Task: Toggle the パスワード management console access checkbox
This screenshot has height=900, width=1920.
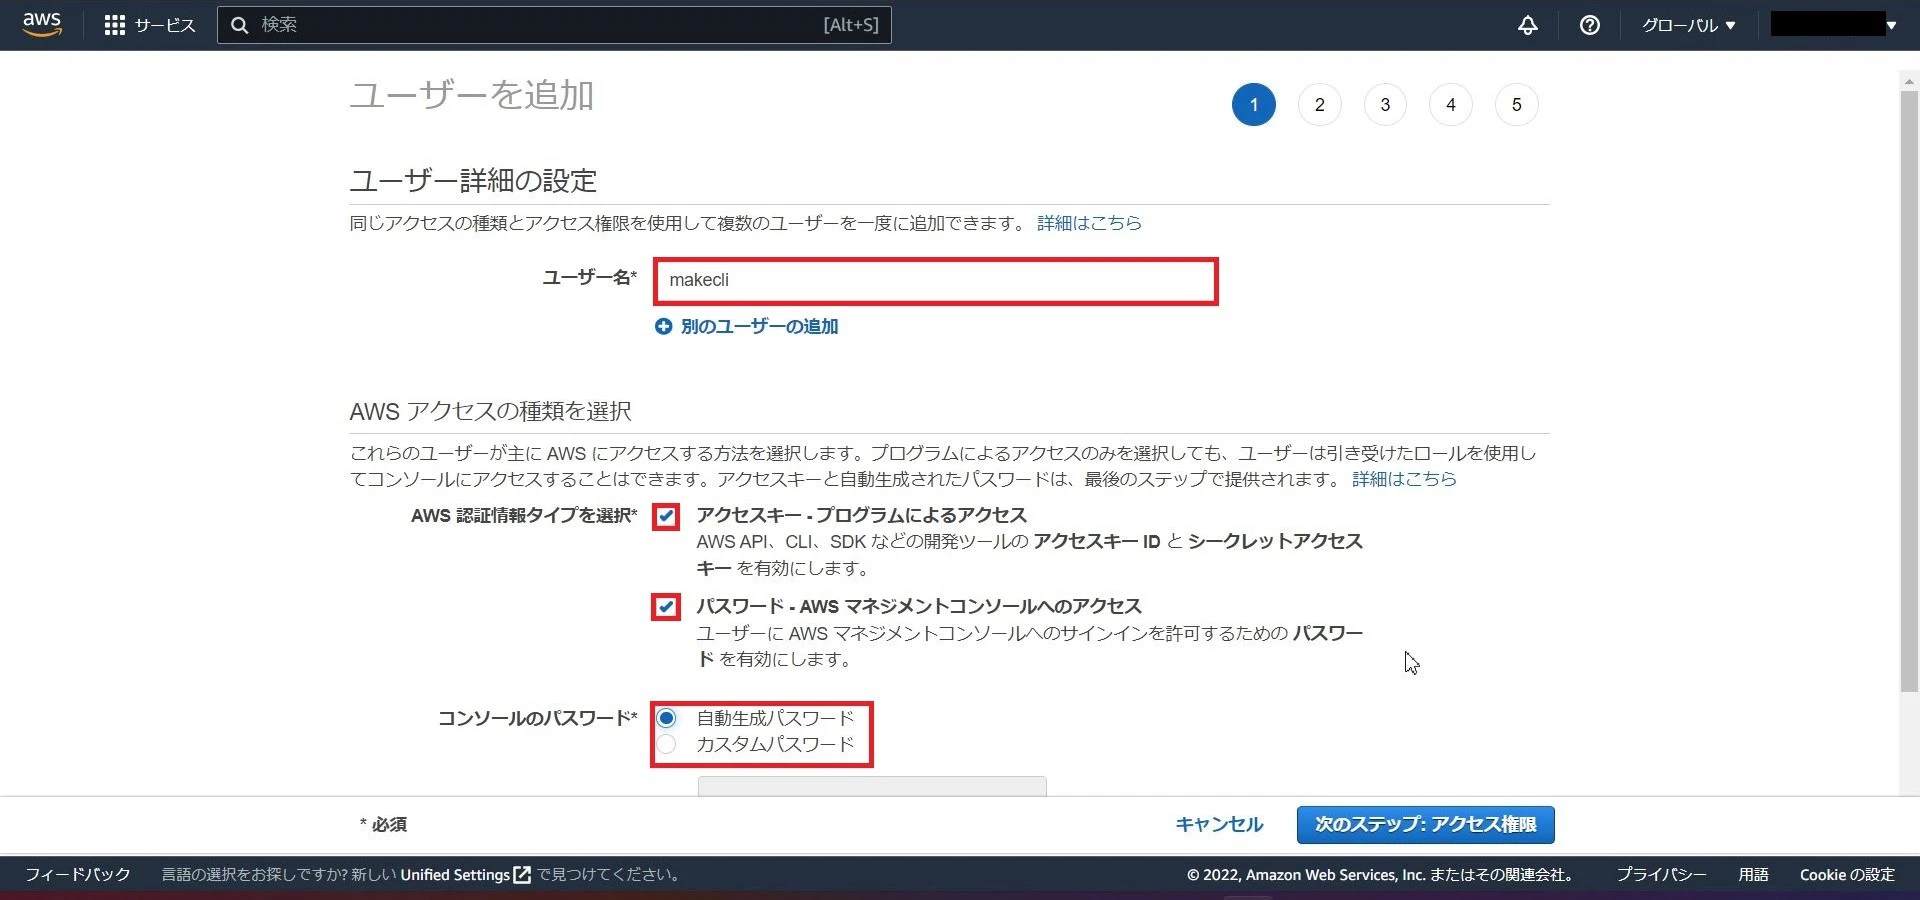Action: pyautogui.click(x=666, y=607)
